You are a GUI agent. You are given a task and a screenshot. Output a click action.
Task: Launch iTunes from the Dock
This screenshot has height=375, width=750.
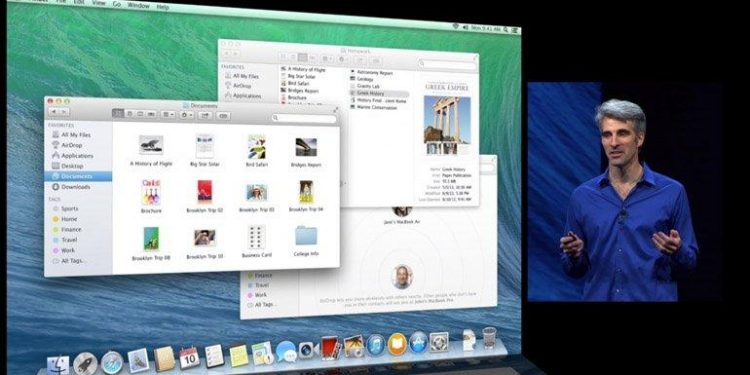pos(376,345)
